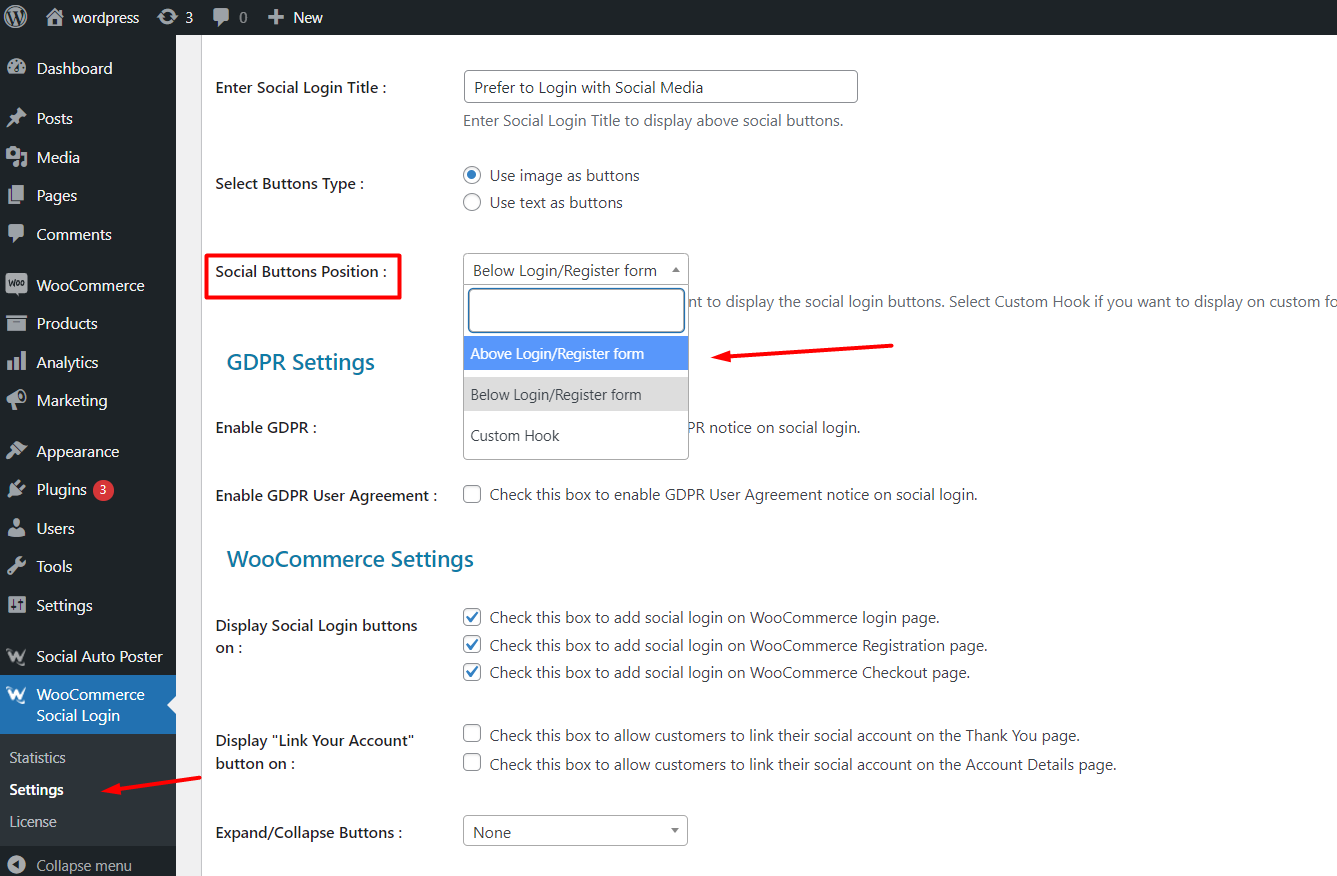Viewport: 1337px width, 876px height.
Task: Select 'Use text as buttons' radio
Action: click(x=472, y=202)
